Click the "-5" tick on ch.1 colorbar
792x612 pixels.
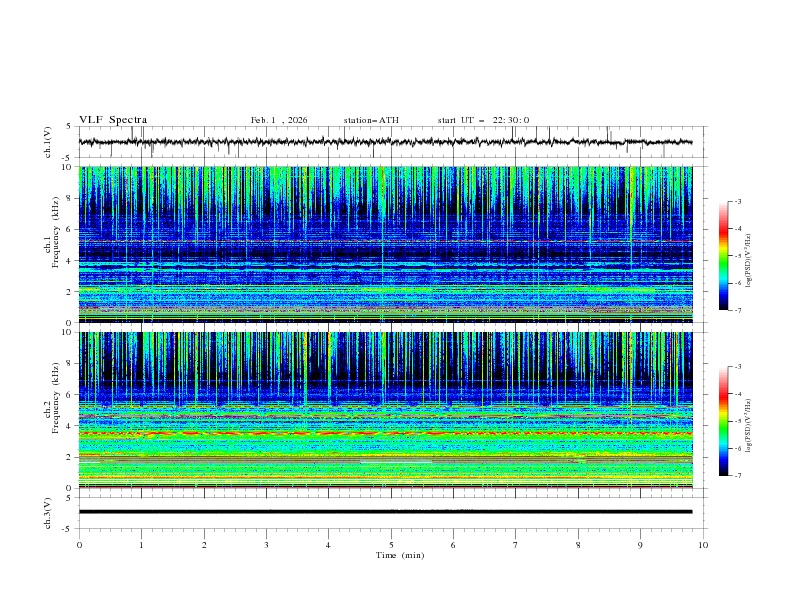pos(738,256)
